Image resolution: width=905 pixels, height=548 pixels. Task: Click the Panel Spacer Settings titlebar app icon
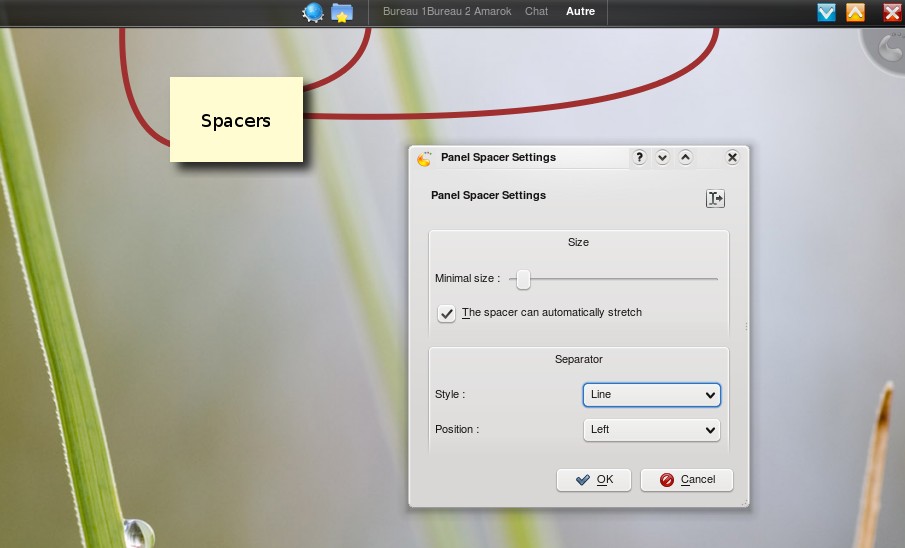424,158
